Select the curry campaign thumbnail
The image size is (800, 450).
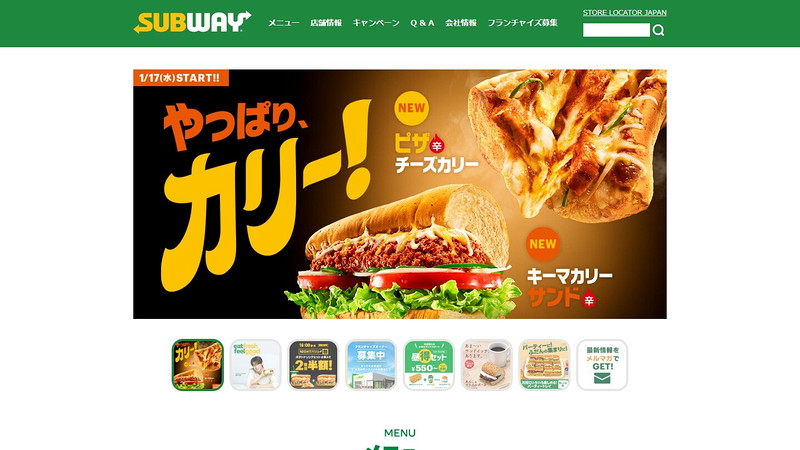click(197, 365)
